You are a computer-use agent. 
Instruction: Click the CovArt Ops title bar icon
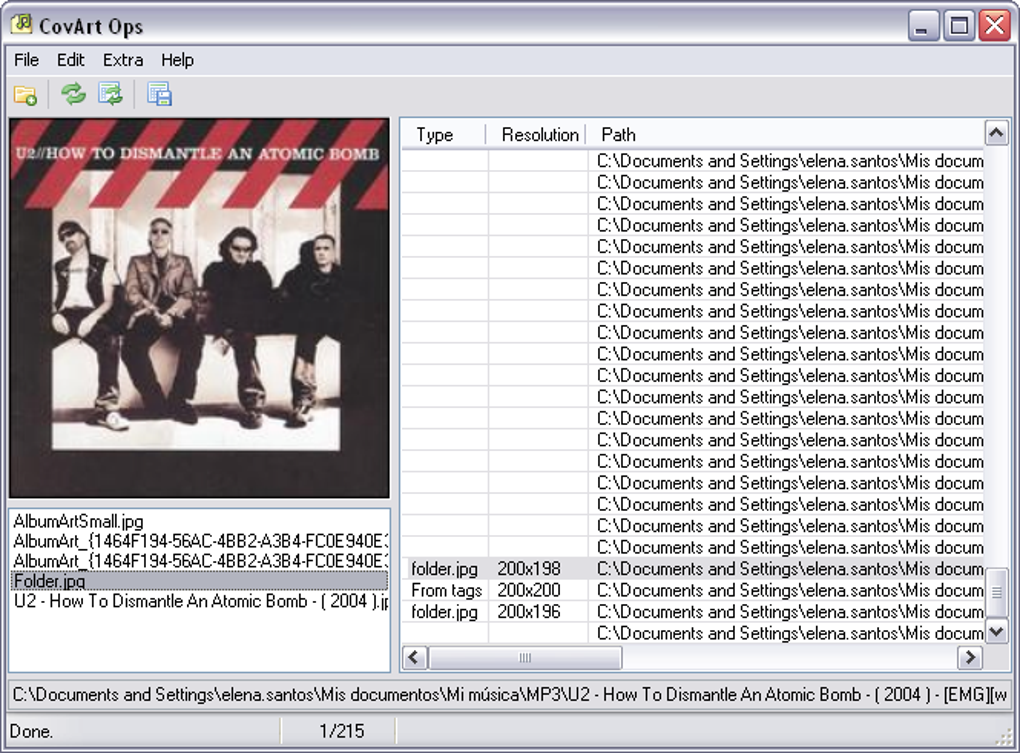(21, 24)
